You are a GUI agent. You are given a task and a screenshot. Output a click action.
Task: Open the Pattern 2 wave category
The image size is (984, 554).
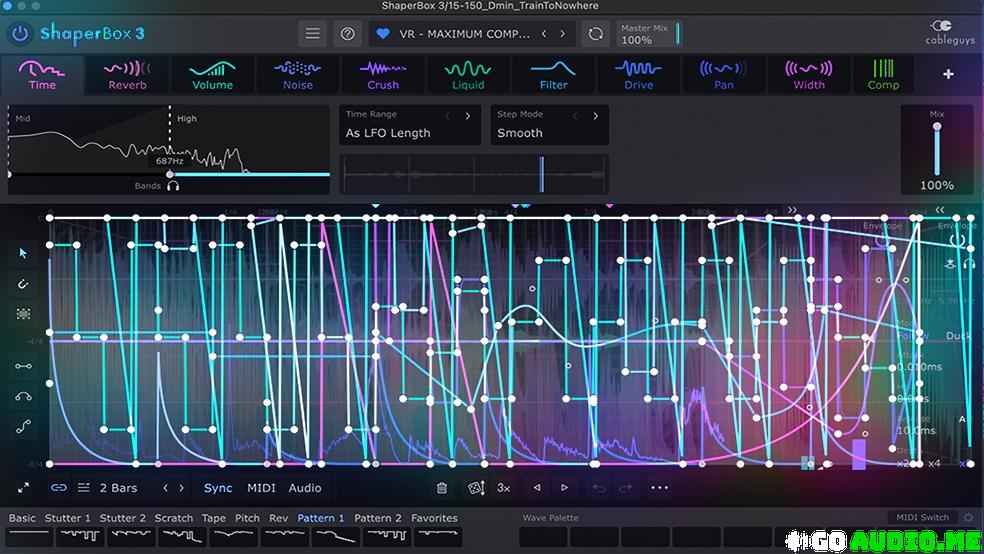click(x=378, y=518)
